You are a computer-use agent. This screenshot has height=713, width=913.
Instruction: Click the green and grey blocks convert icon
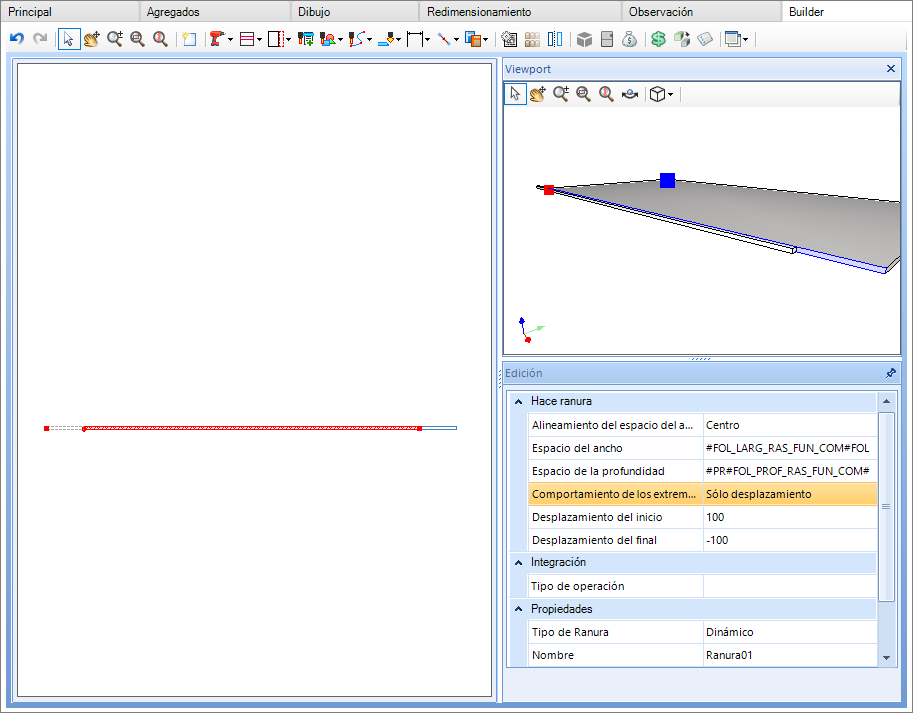682,39
